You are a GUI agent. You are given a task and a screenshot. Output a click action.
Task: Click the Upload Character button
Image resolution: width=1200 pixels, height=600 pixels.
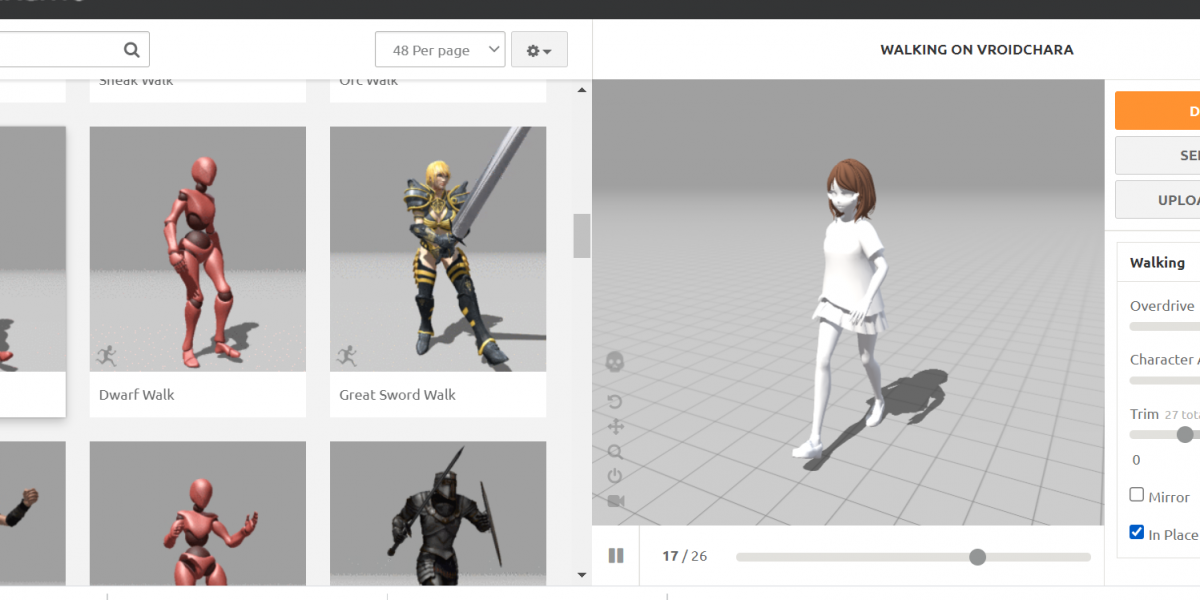(x=1160, y=200)
